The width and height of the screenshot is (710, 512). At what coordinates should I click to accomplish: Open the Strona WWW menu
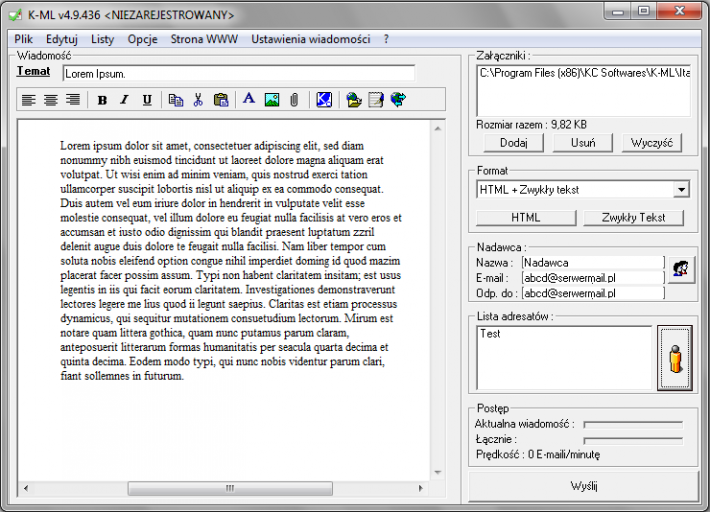(204, 39)
